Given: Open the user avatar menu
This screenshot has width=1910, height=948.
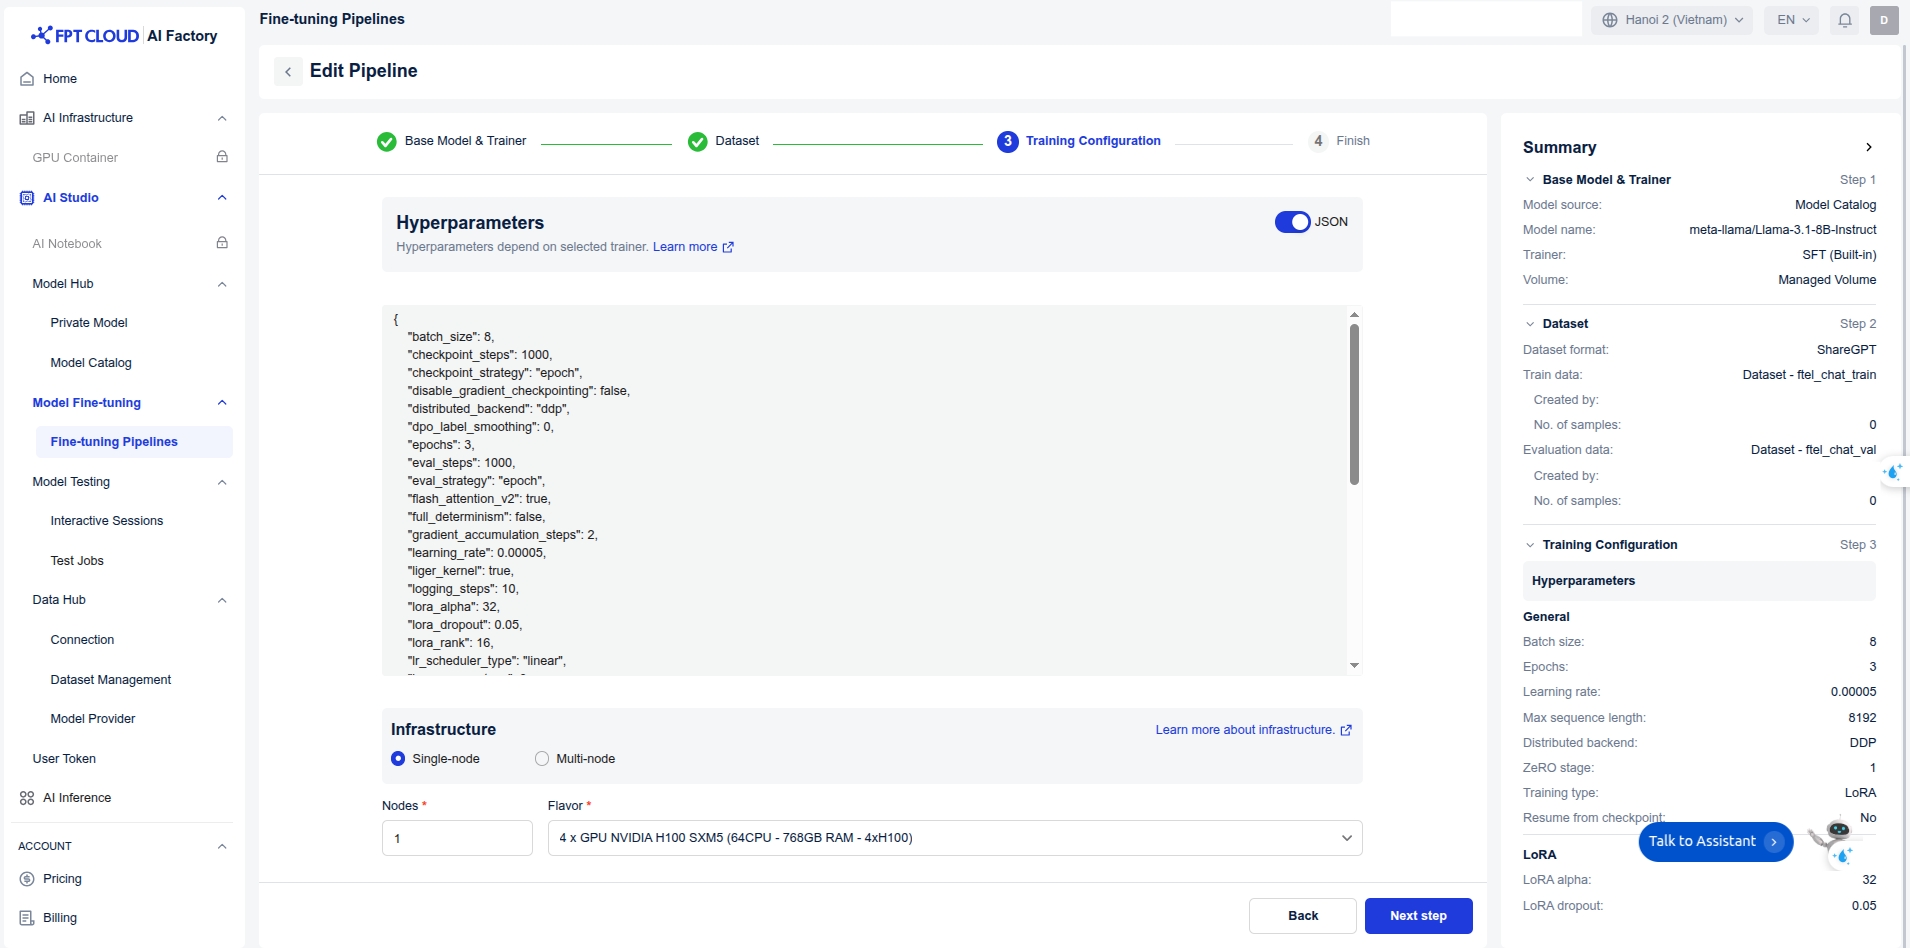Looking at the screenshot, I should click(1884, 20).
